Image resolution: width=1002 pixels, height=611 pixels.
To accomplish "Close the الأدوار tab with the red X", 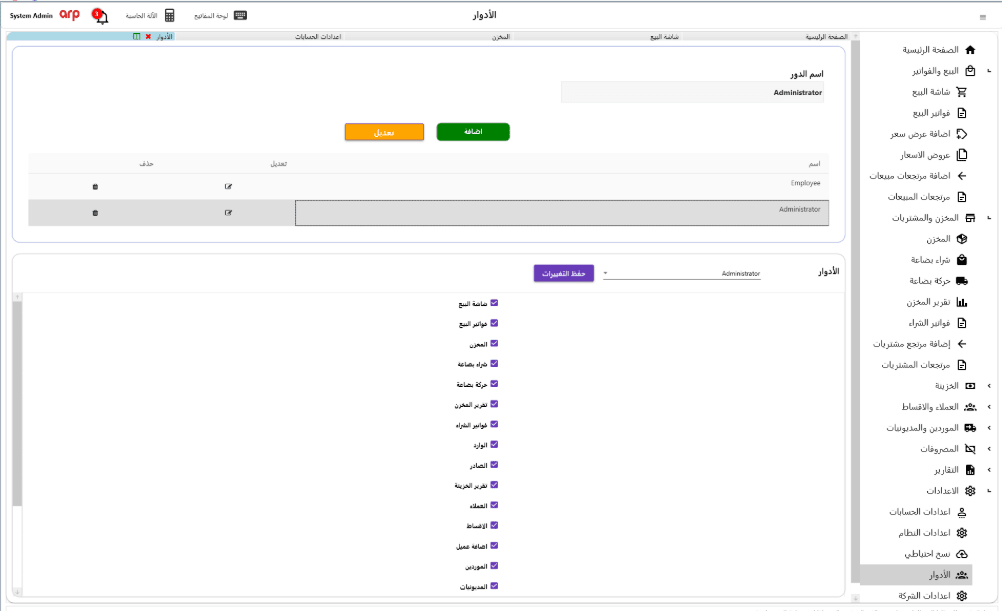I will coord(148,37).
